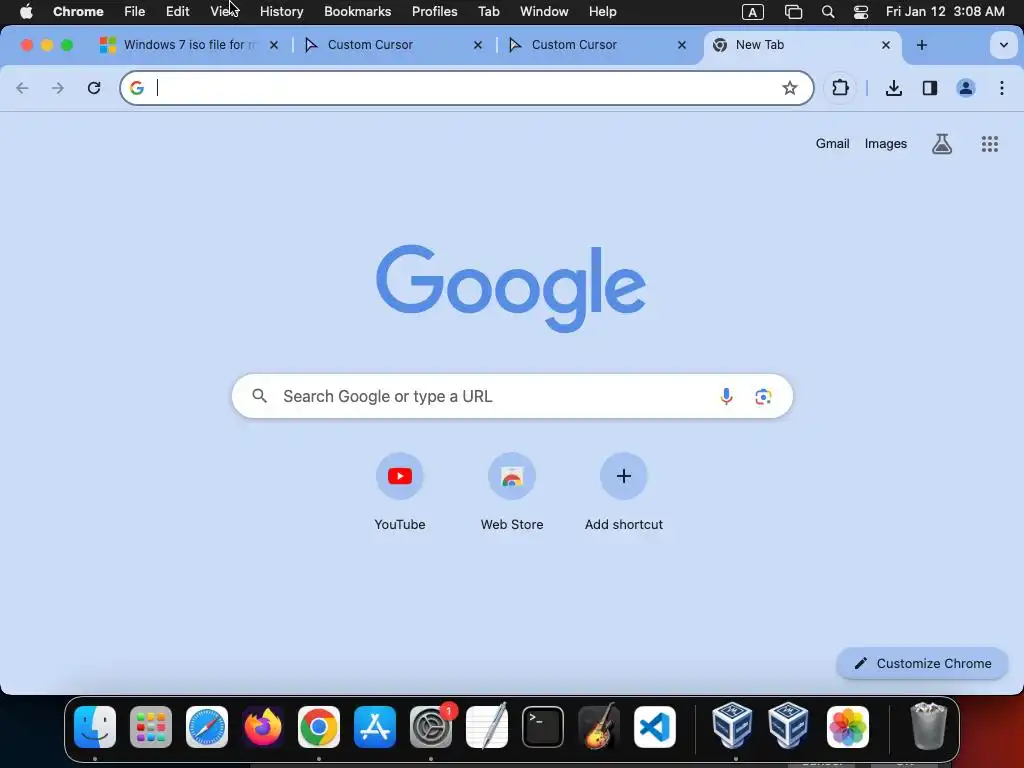Open the Help menu

click(602, 12)
